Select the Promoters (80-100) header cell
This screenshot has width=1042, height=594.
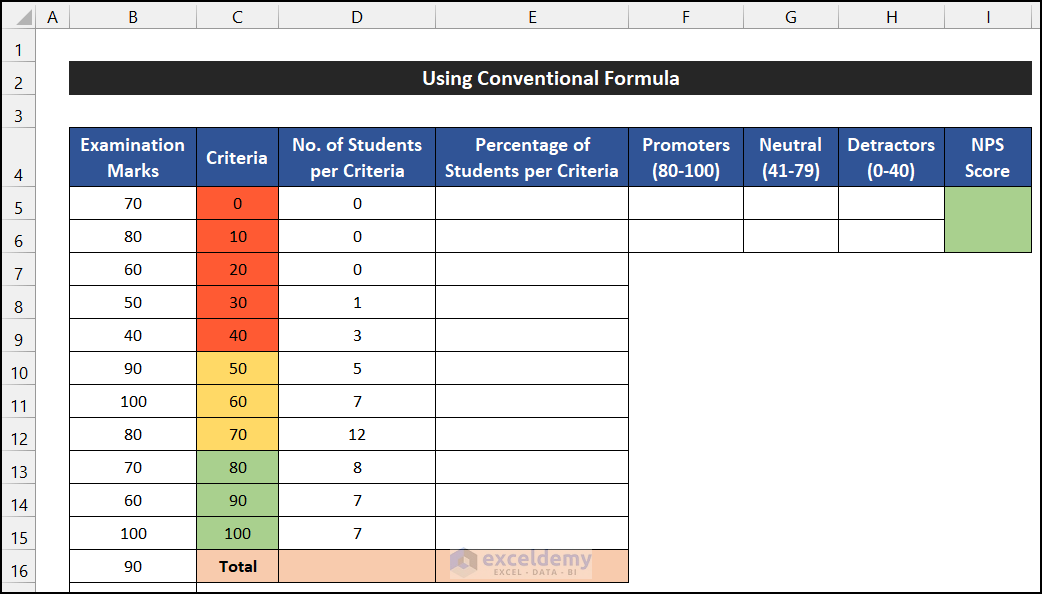[x=686, y=158]
